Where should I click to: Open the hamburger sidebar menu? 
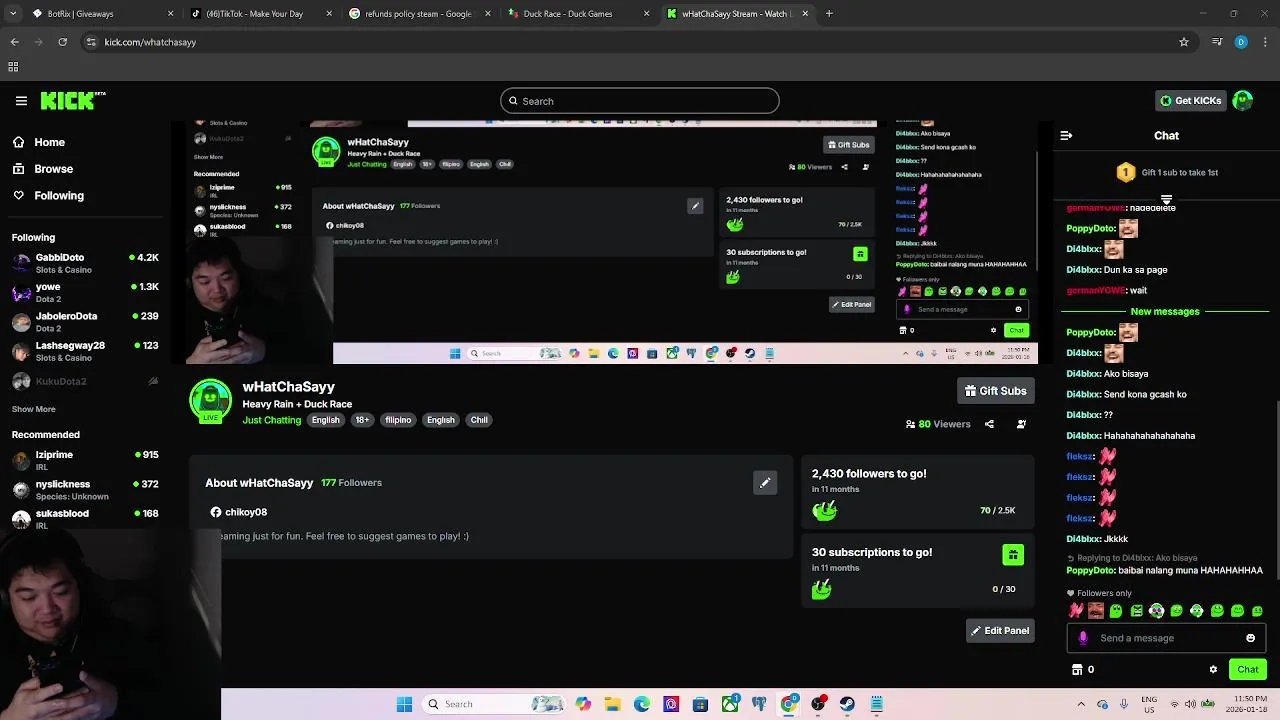coord(21,101)
